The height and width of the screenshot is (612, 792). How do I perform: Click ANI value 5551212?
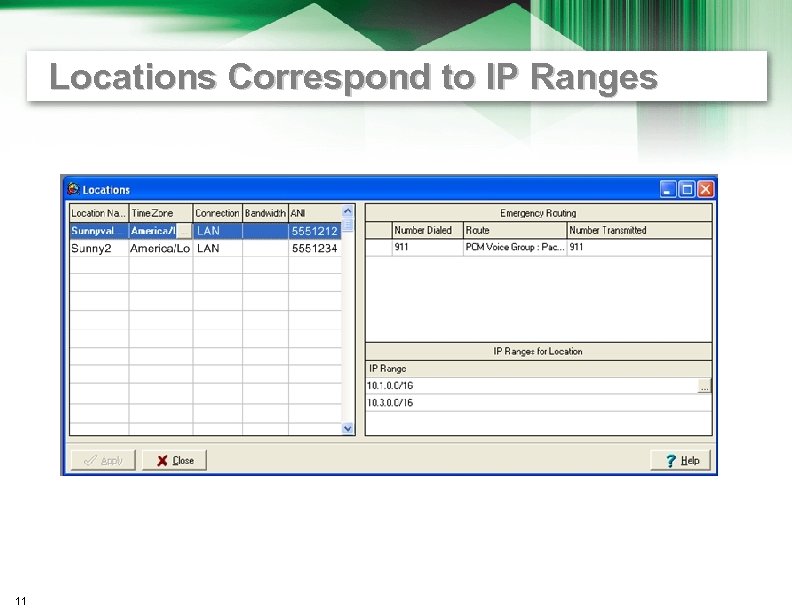(x=315, y=231)
